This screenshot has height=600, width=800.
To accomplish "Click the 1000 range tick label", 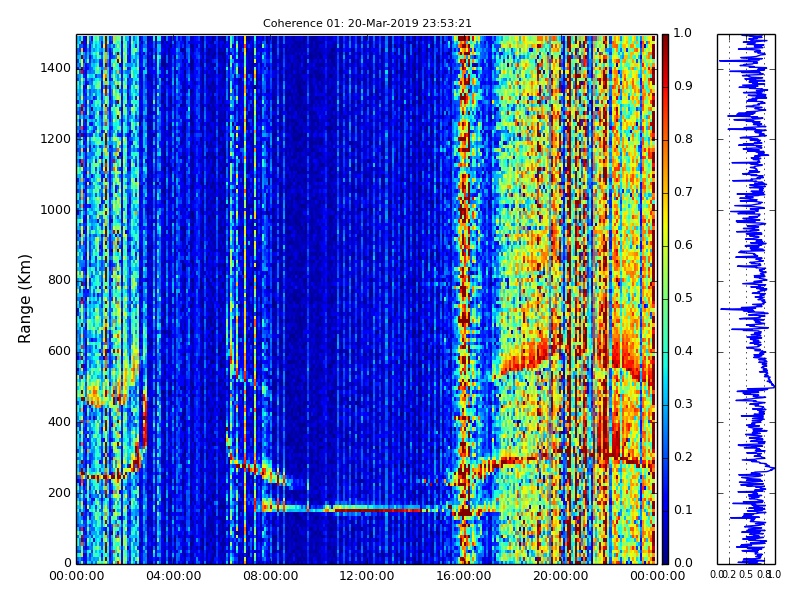I will [x=56, y=210].
